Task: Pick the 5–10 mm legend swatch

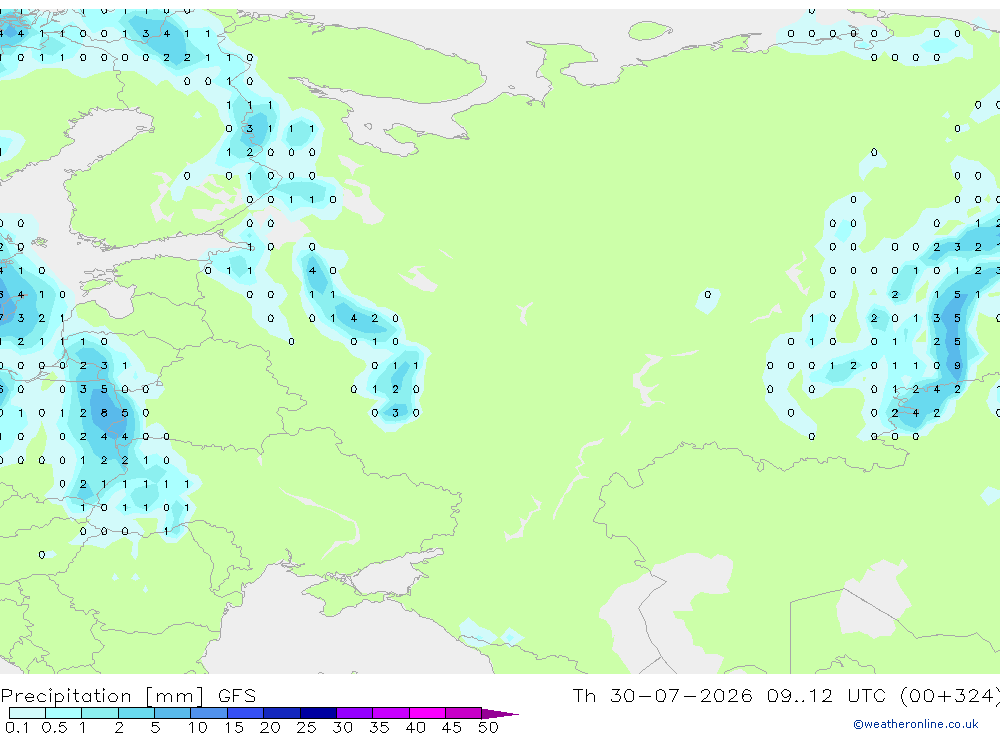Action: pyautogui.click(x=172, y=713)
